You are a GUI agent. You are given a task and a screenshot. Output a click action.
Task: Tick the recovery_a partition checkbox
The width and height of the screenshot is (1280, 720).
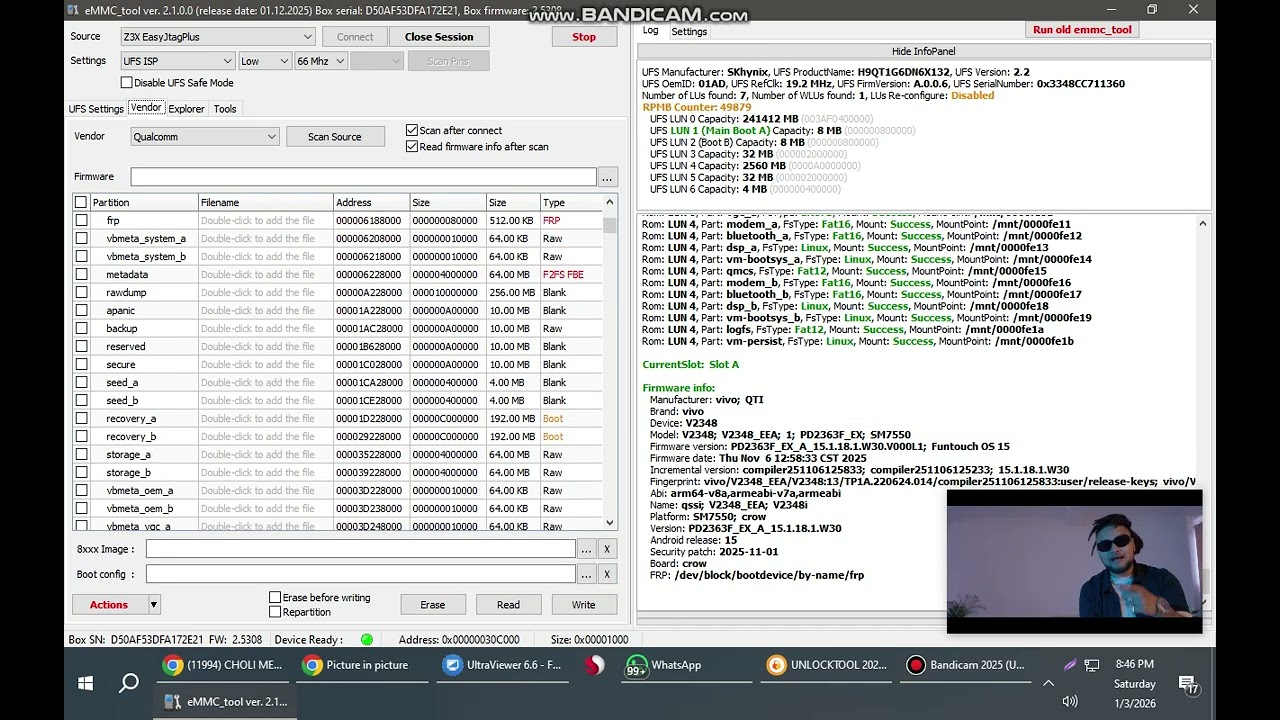coord(81,418)
